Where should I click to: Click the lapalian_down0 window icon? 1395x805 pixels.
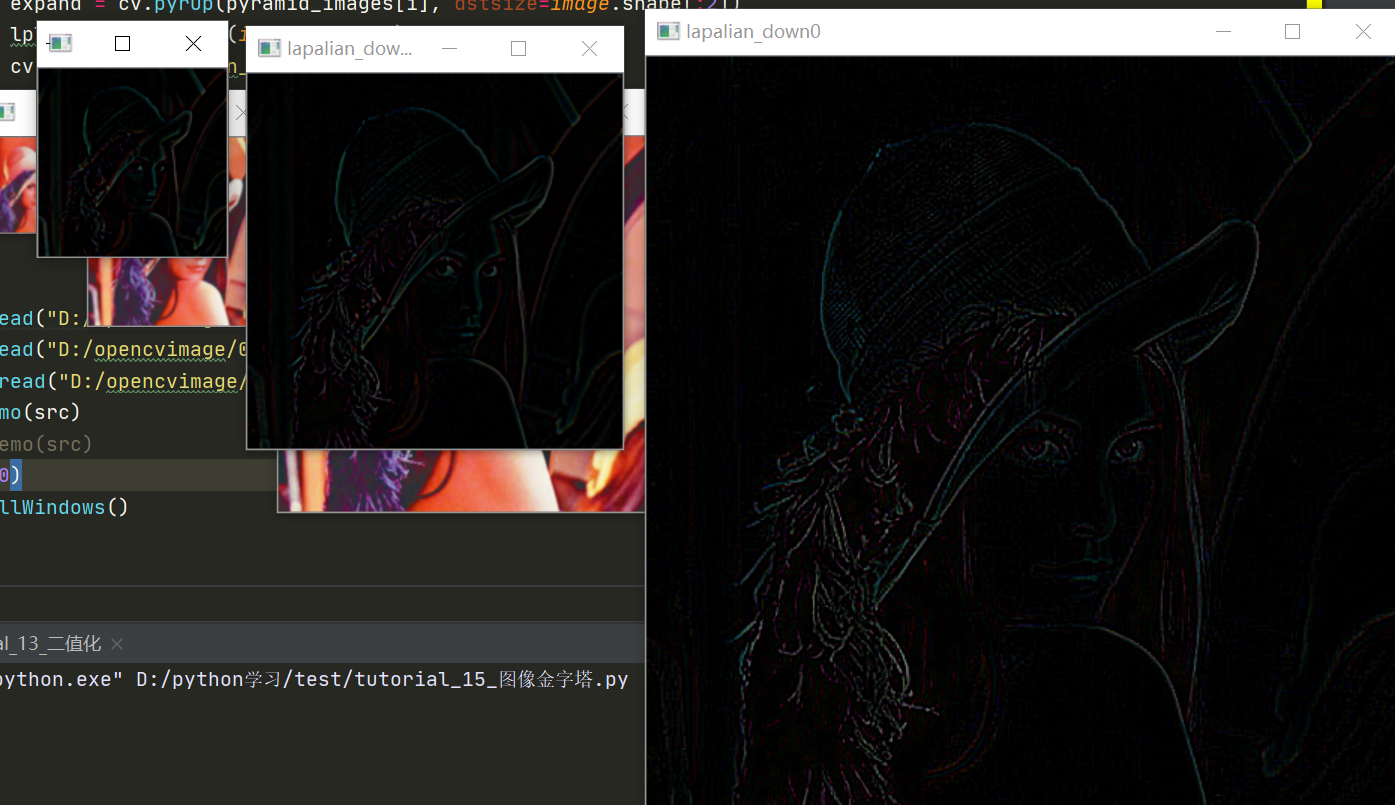click(x=667, y=32)
